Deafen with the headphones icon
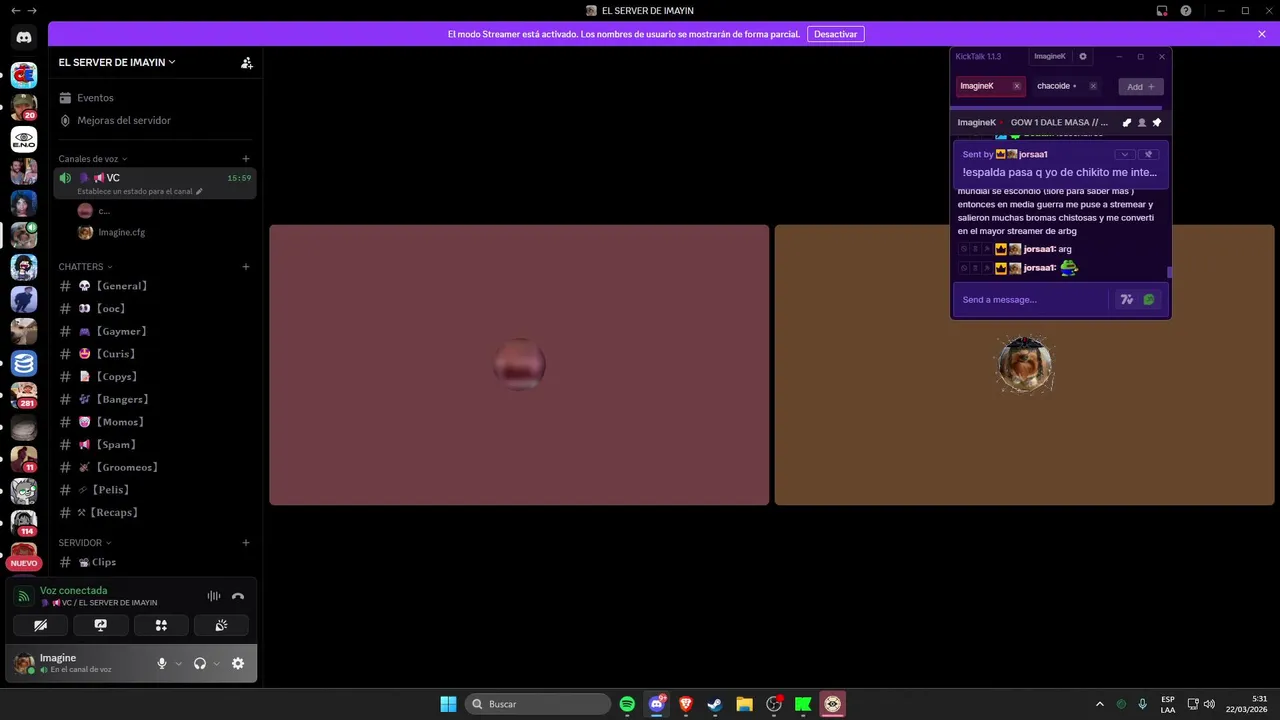This screenshot has height=720, width=1280. [200, 664]
